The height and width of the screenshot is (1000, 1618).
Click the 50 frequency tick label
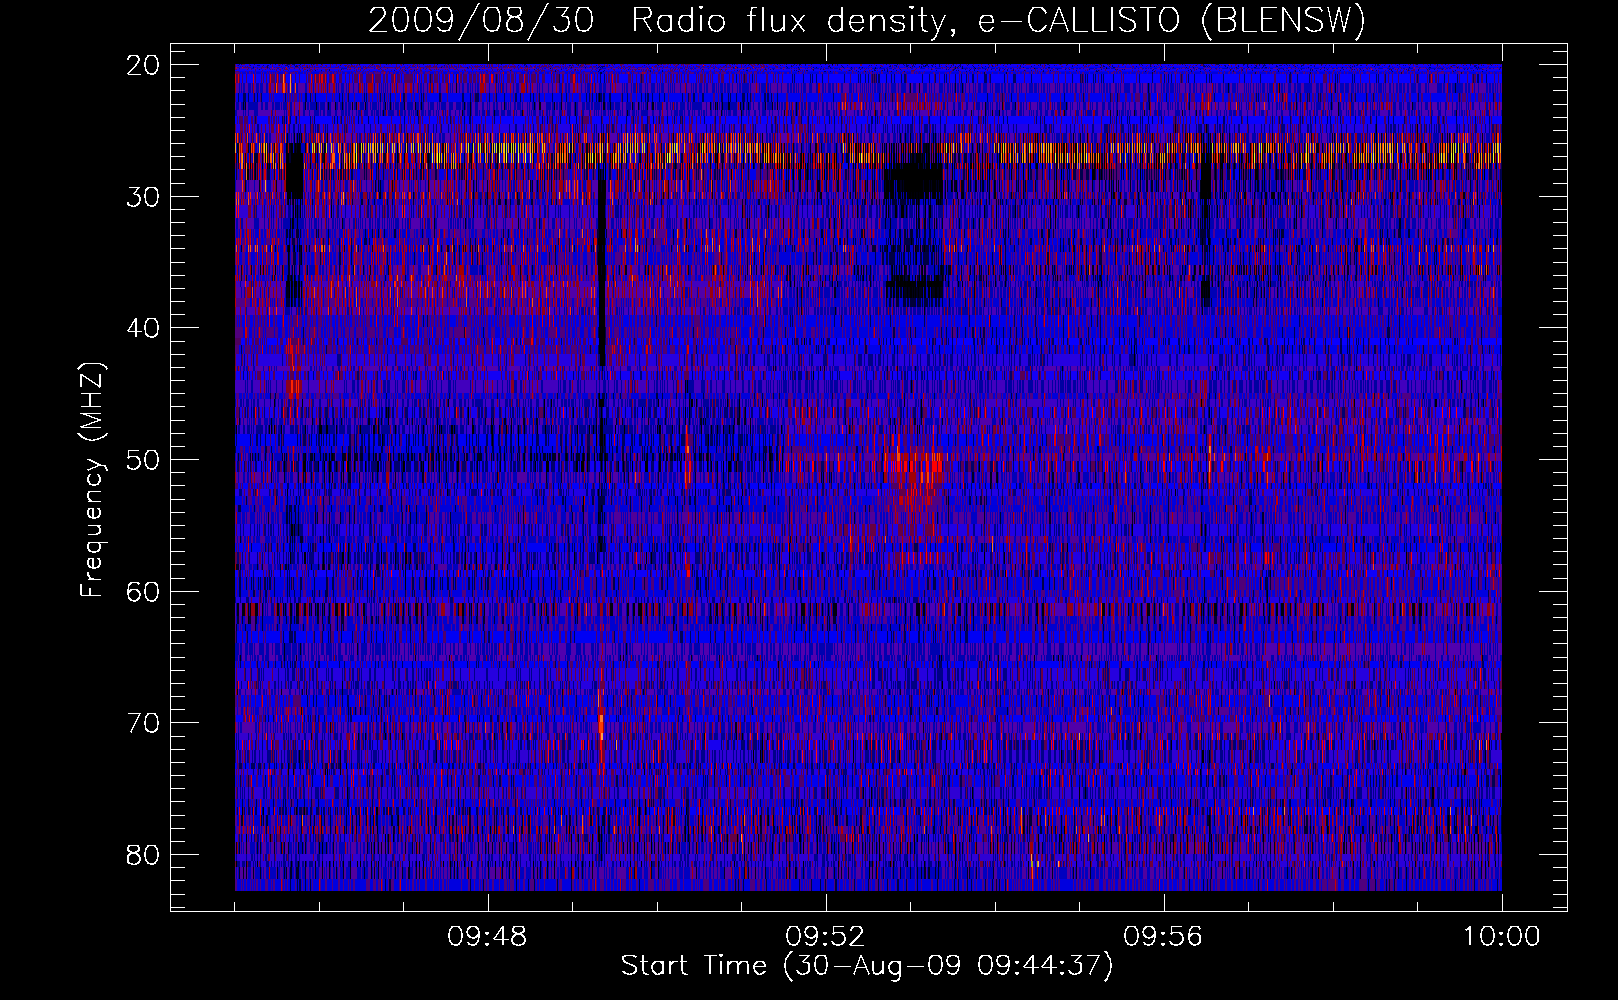[144, 460]
